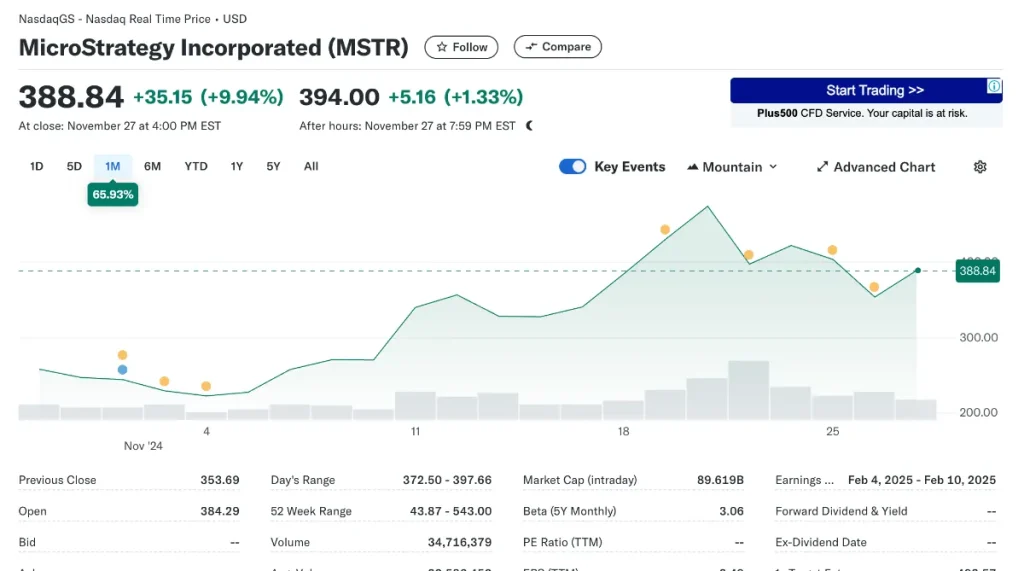Open the Advanced Chart link

(x=876, y=167)
